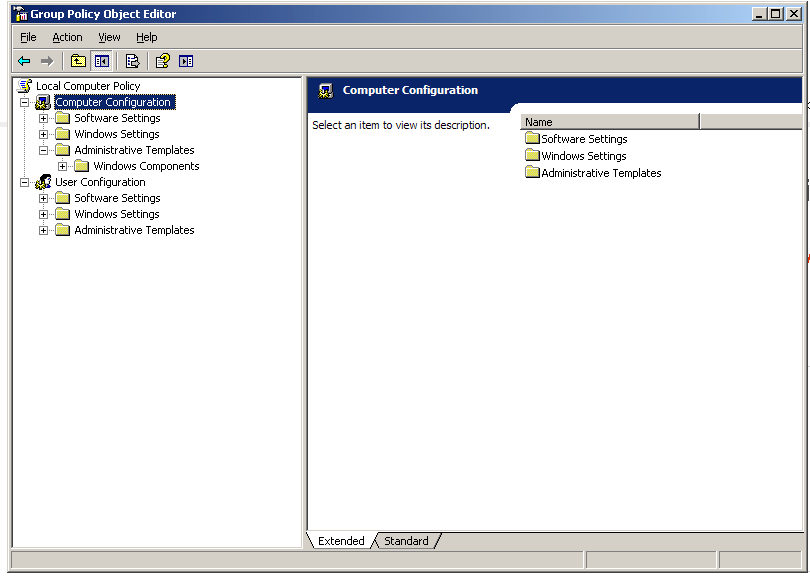
Task: Expand the Windows Components folder node
Action: pos(62,166)
